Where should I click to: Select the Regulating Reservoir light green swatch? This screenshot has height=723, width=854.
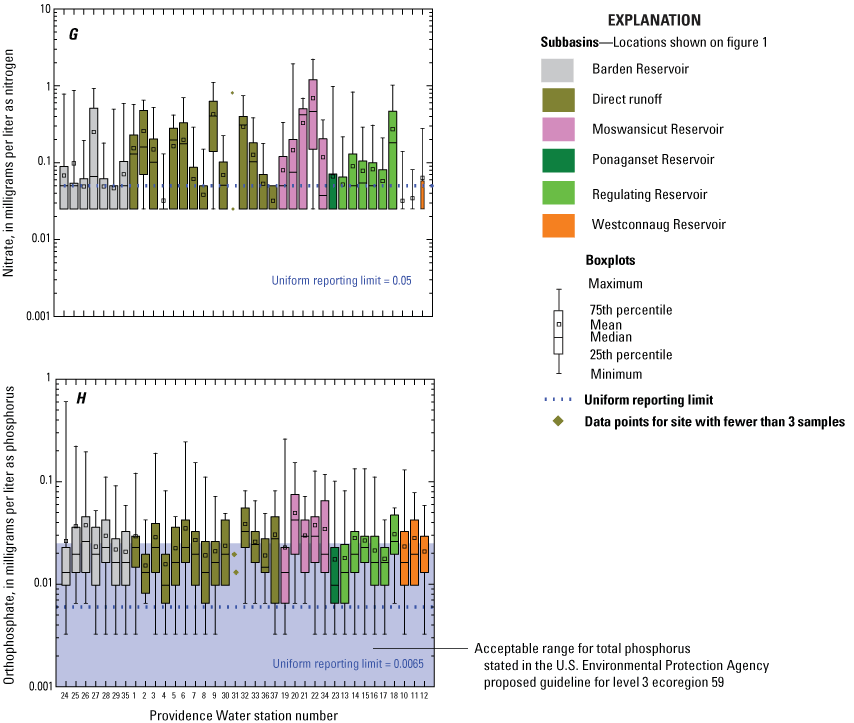click(557, 194)
